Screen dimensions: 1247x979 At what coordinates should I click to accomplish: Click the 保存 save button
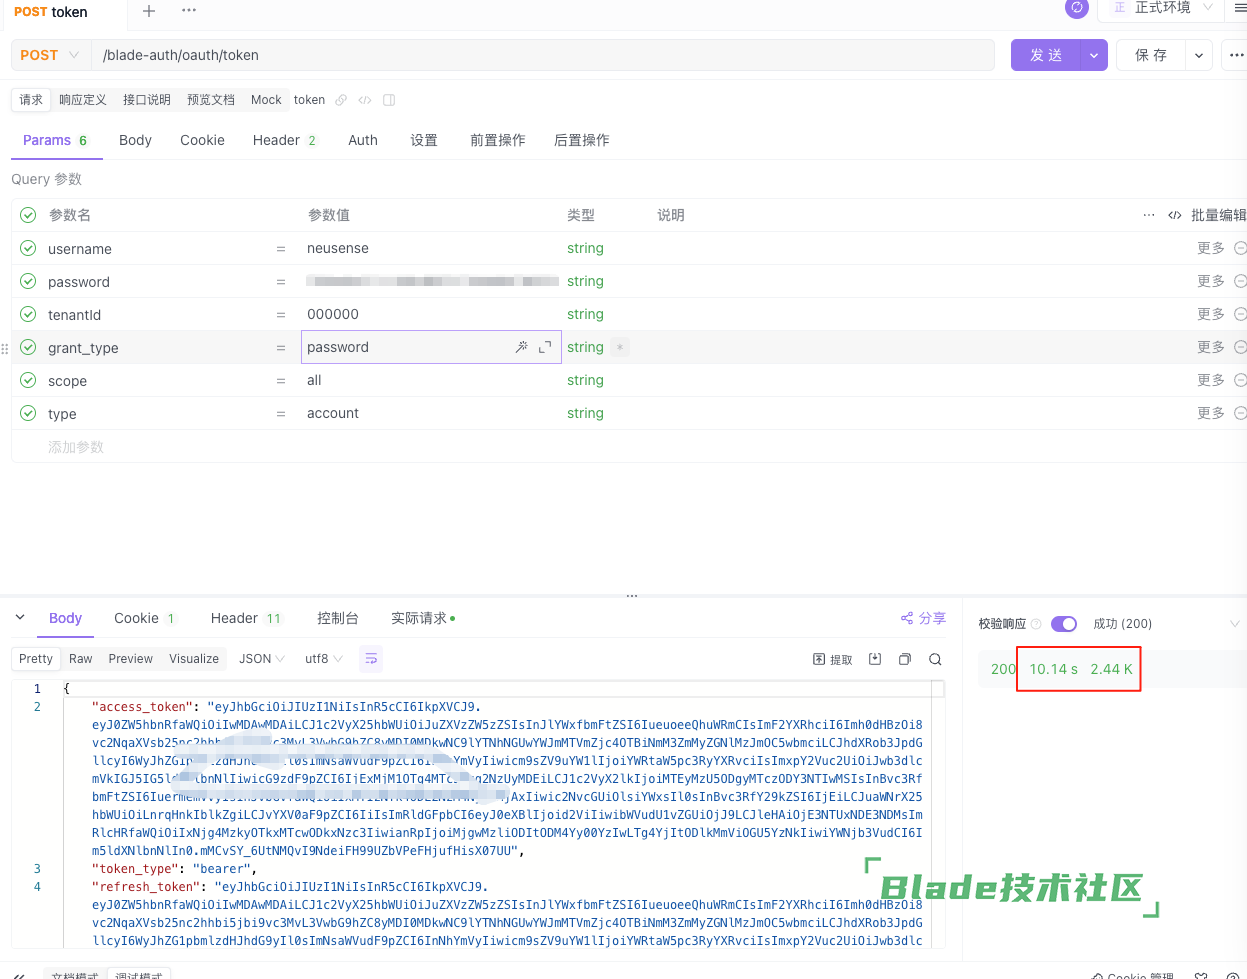(x=1151, y=55)
